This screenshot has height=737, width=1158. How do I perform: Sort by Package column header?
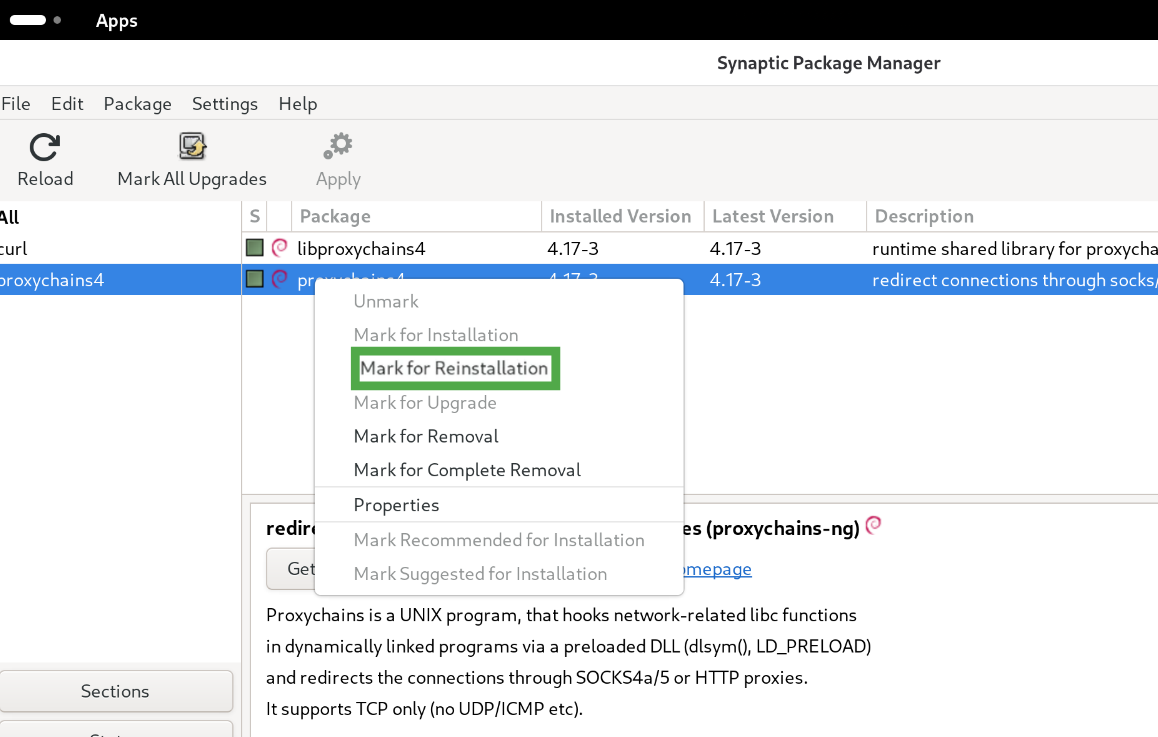417,216
